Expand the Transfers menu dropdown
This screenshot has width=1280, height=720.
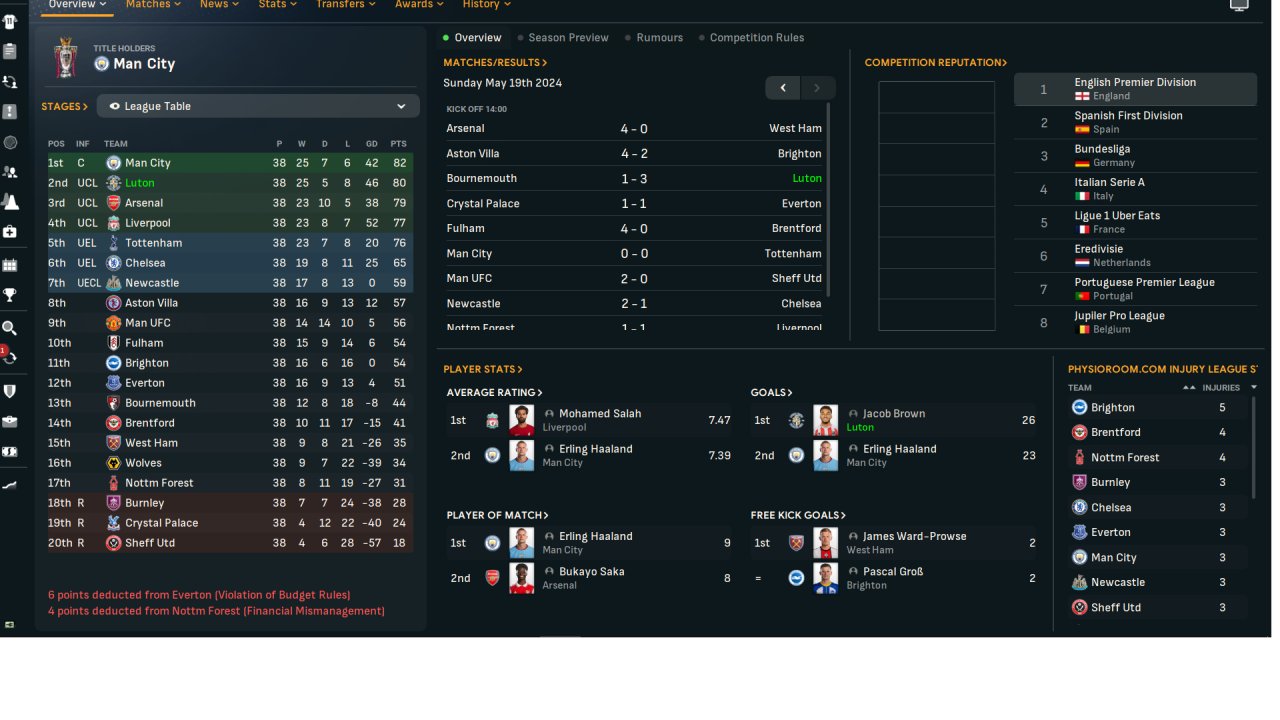pos(346,5)
